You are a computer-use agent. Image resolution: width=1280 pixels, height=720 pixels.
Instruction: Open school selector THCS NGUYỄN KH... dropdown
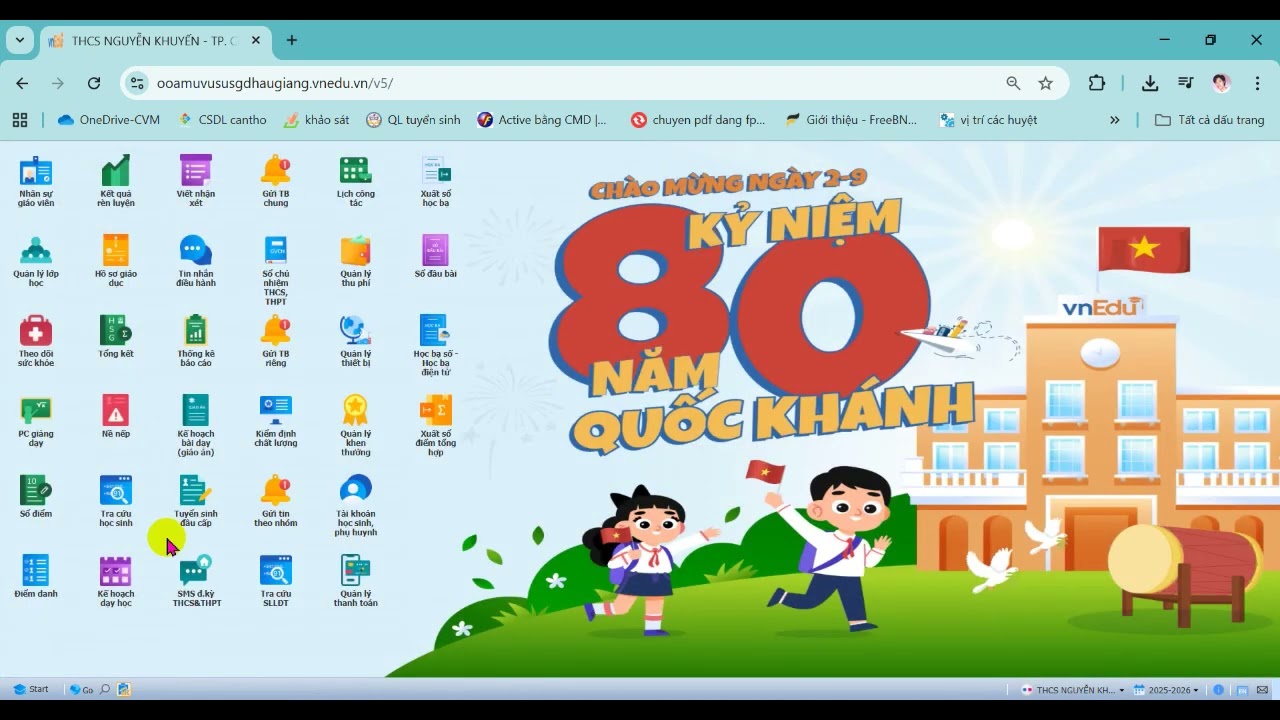pyautogui.click(x=1073, y=690)
